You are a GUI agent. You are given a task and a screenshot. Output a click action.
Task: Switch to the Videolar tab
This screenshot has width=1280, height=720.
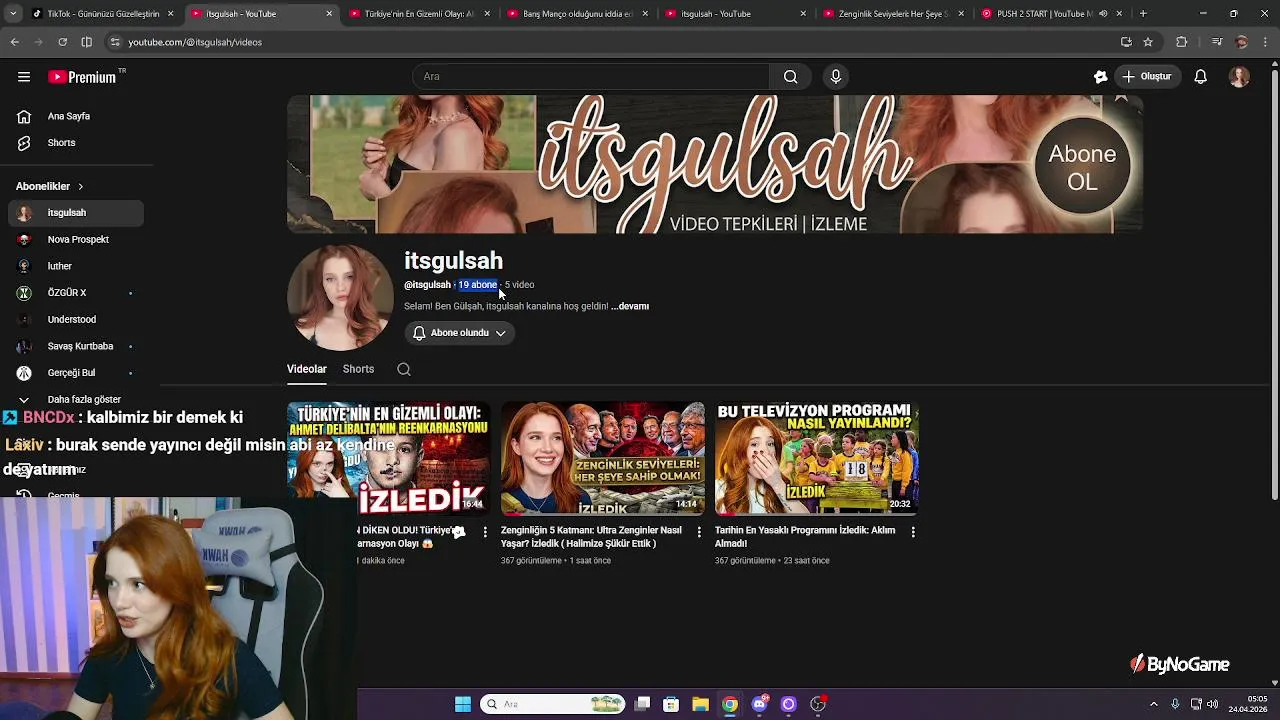307,369
